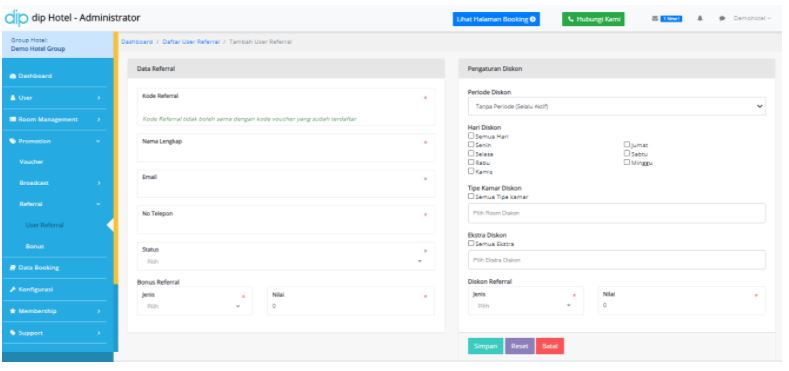The image size is (789, 371).
Task: Click the Konfigurasi wrench icon
Action: (13, 289)
